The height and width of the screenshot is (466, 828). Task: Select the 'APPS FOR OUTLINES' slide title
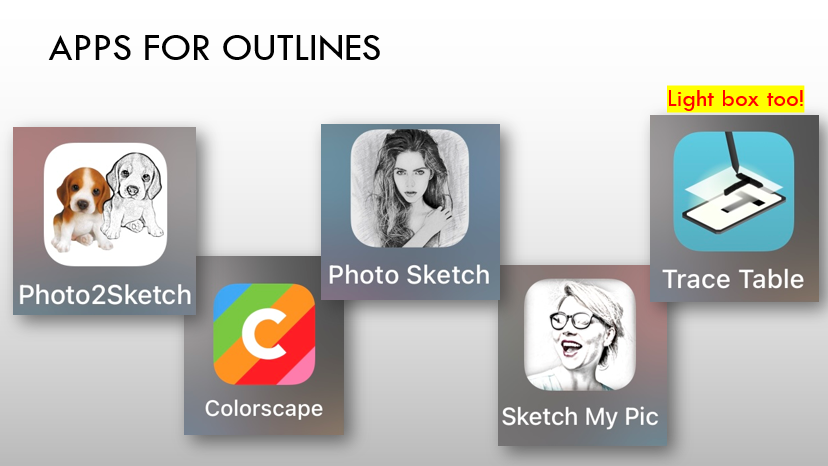point(214,48)
